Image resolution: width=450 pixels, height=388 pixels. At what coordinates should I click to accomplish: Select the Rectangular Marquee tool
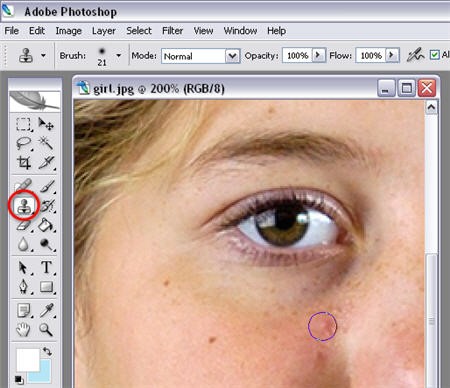coord(23,124)
